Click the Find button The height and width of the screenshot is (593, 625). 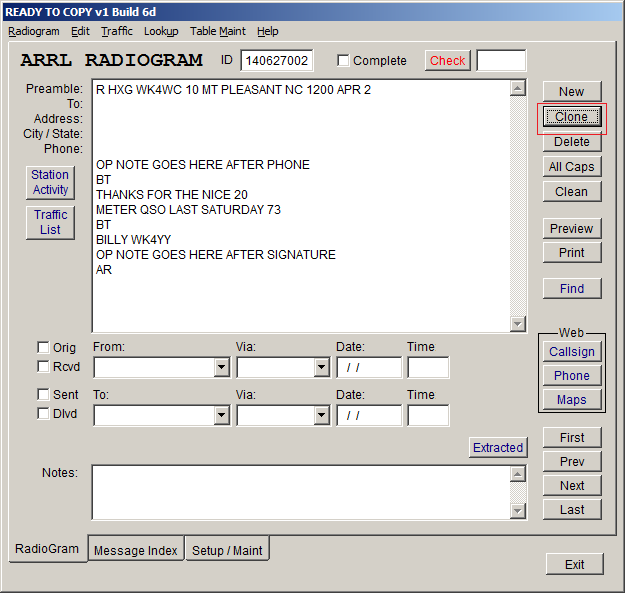(x=572, y=289)
